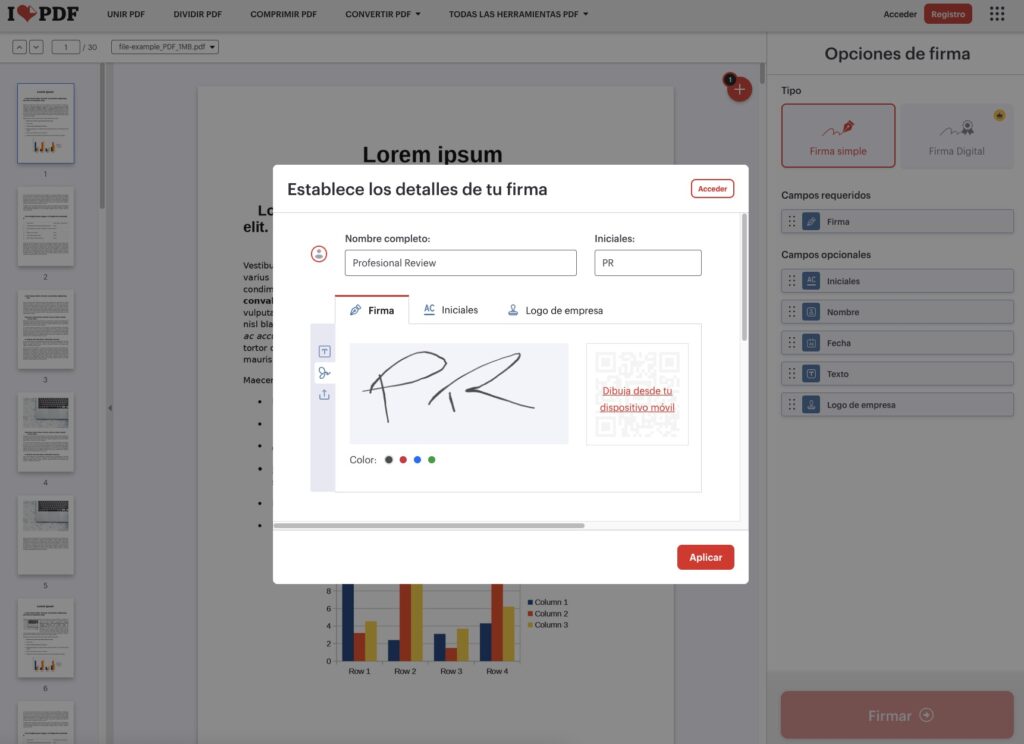This screenshot has width=1024, height=744.
Task: Click the Firma field pen icon in sidebar
Action: (810, 221)
